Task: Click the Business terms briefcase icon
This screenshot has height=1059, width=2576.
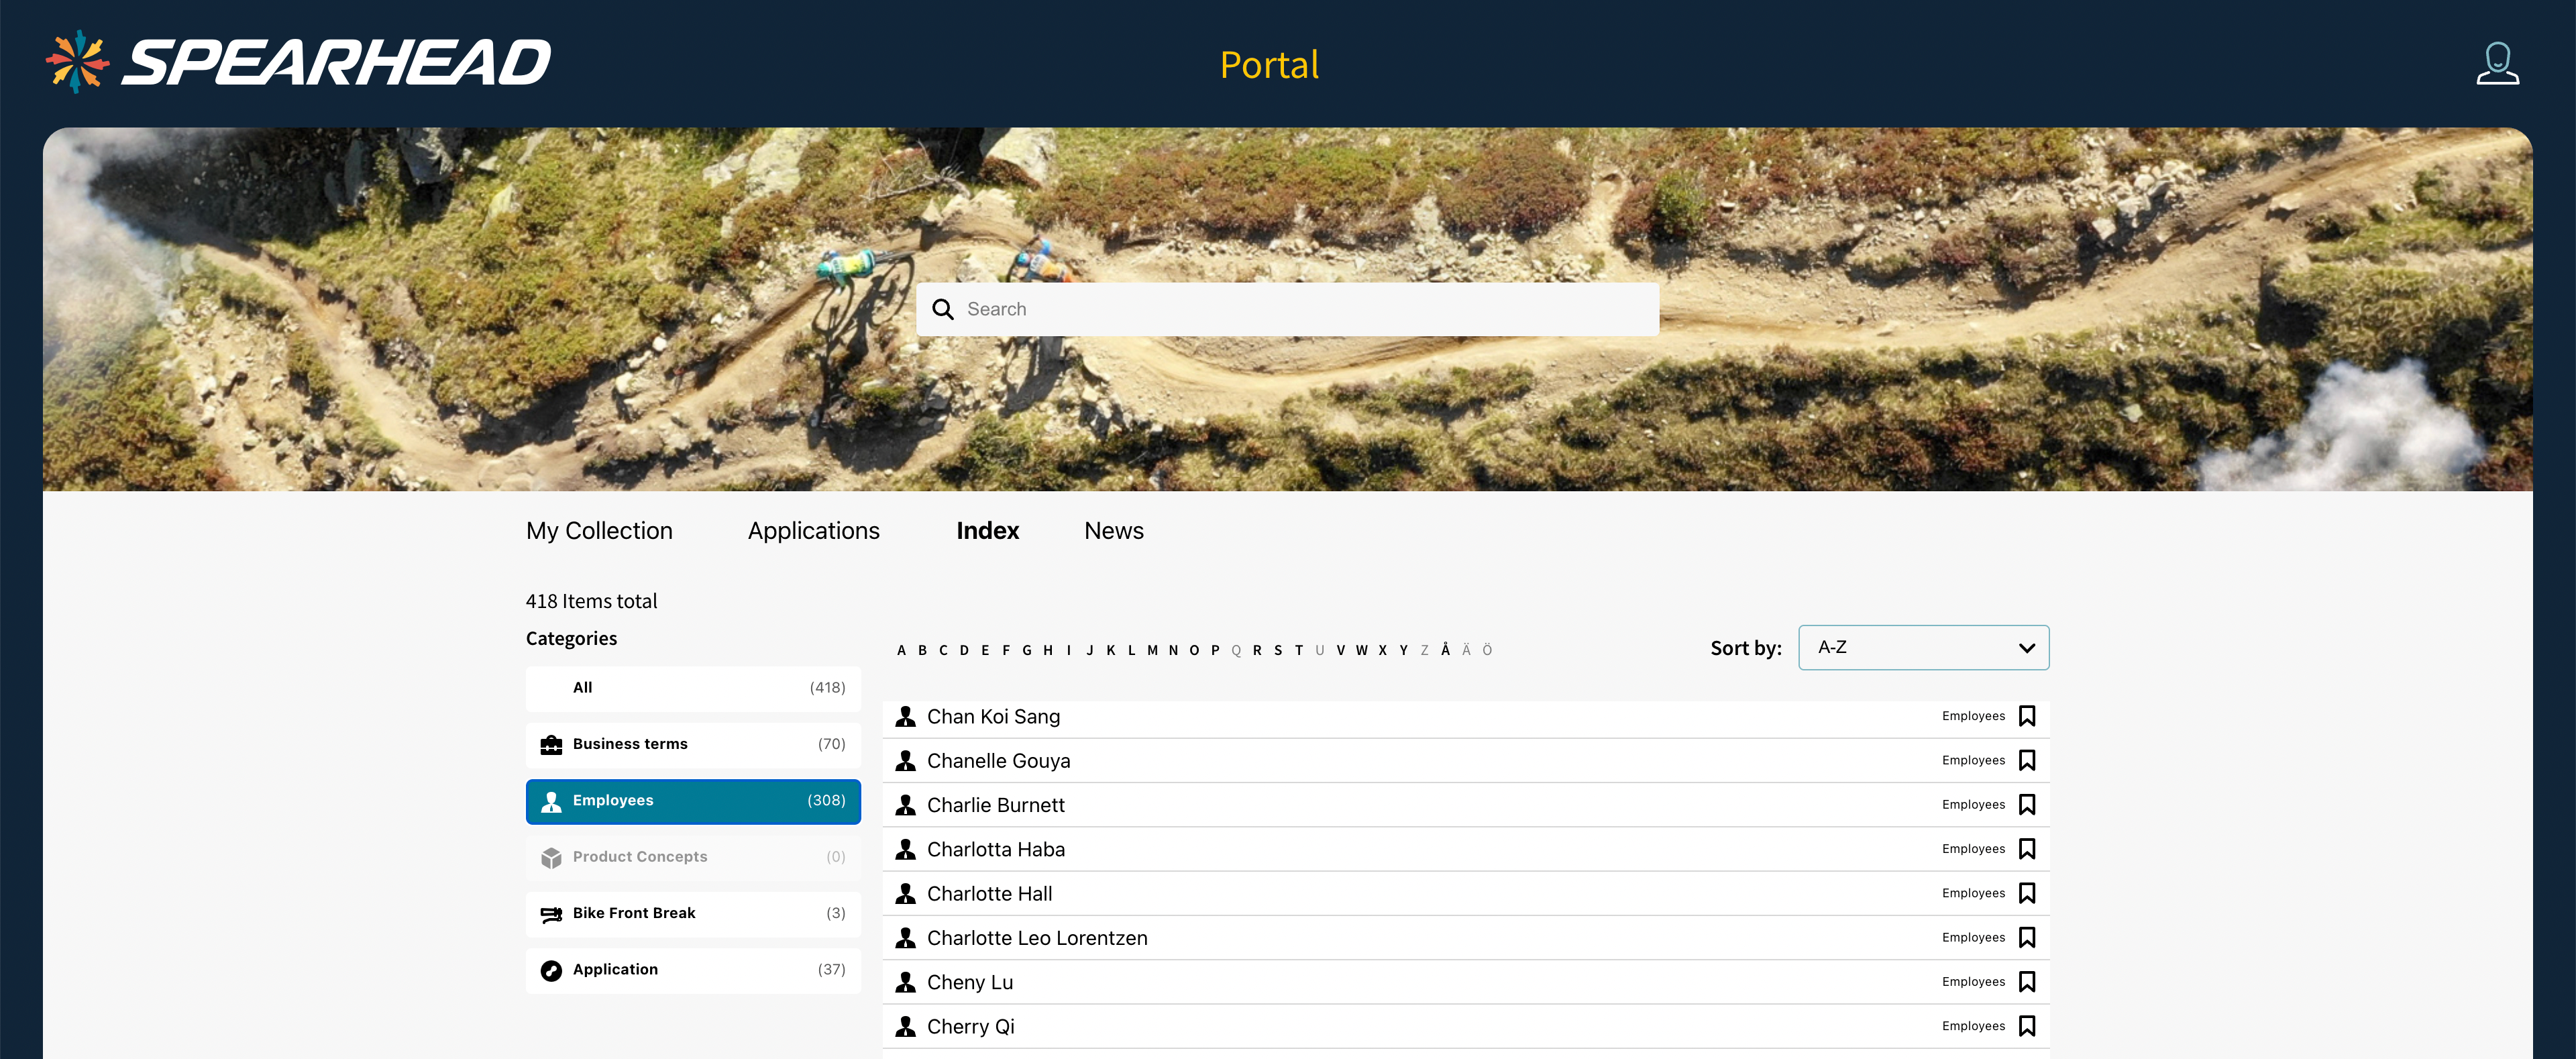Action: 551,744
